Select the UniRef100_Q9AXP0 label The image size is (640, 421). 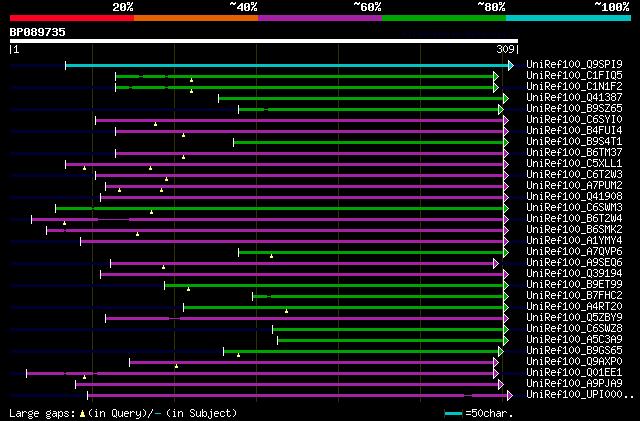tap(574, 362)
